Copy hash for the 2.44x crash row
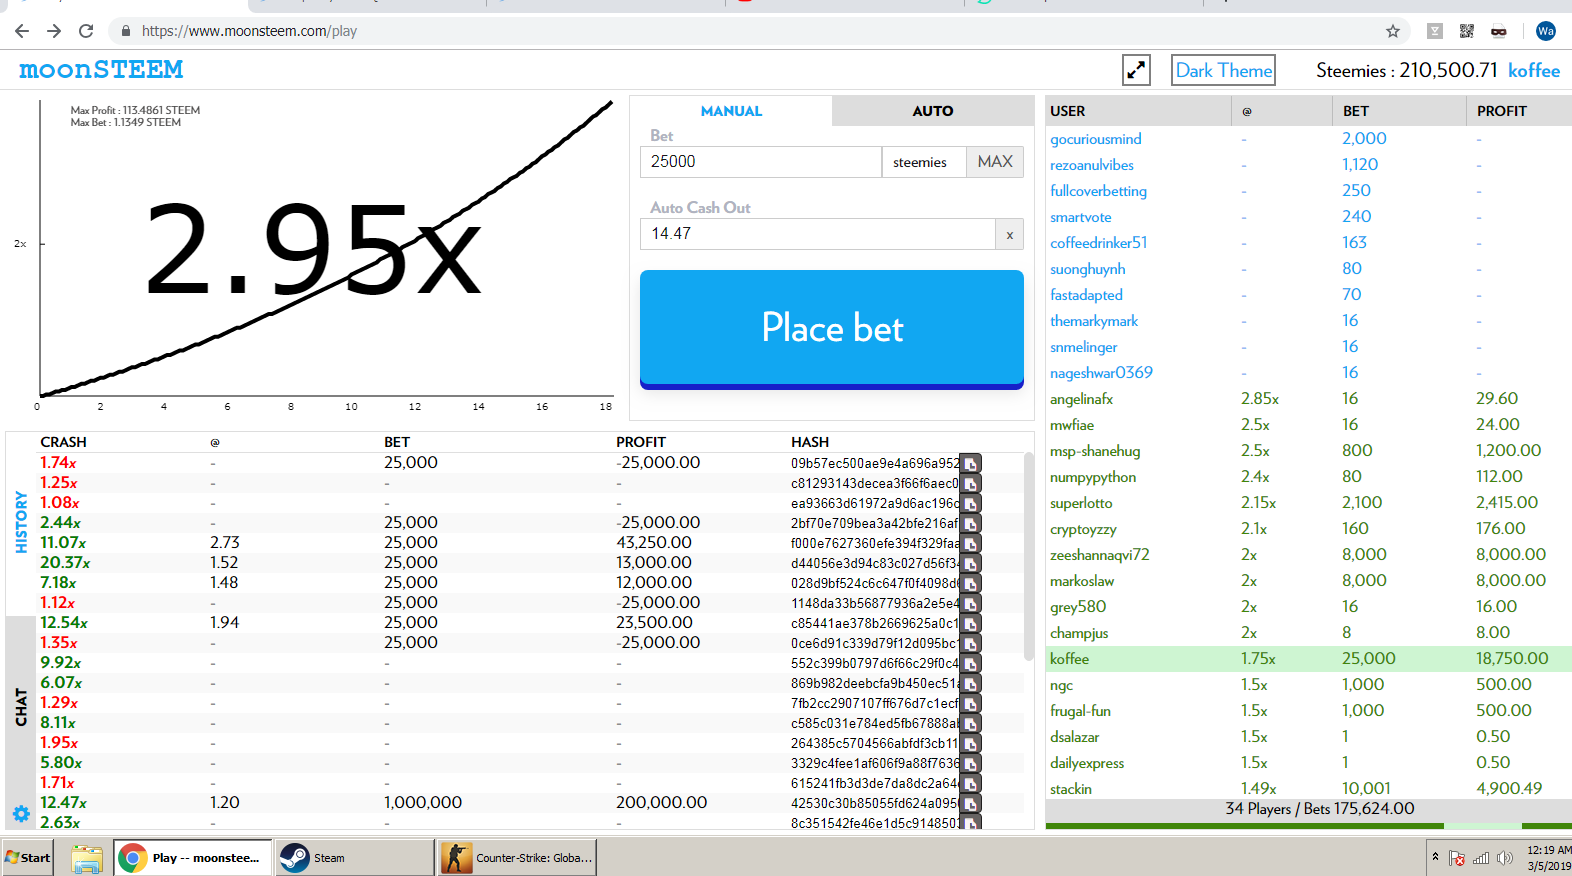The width and height of the screenshot is (1572, 876). coord(970,523)
